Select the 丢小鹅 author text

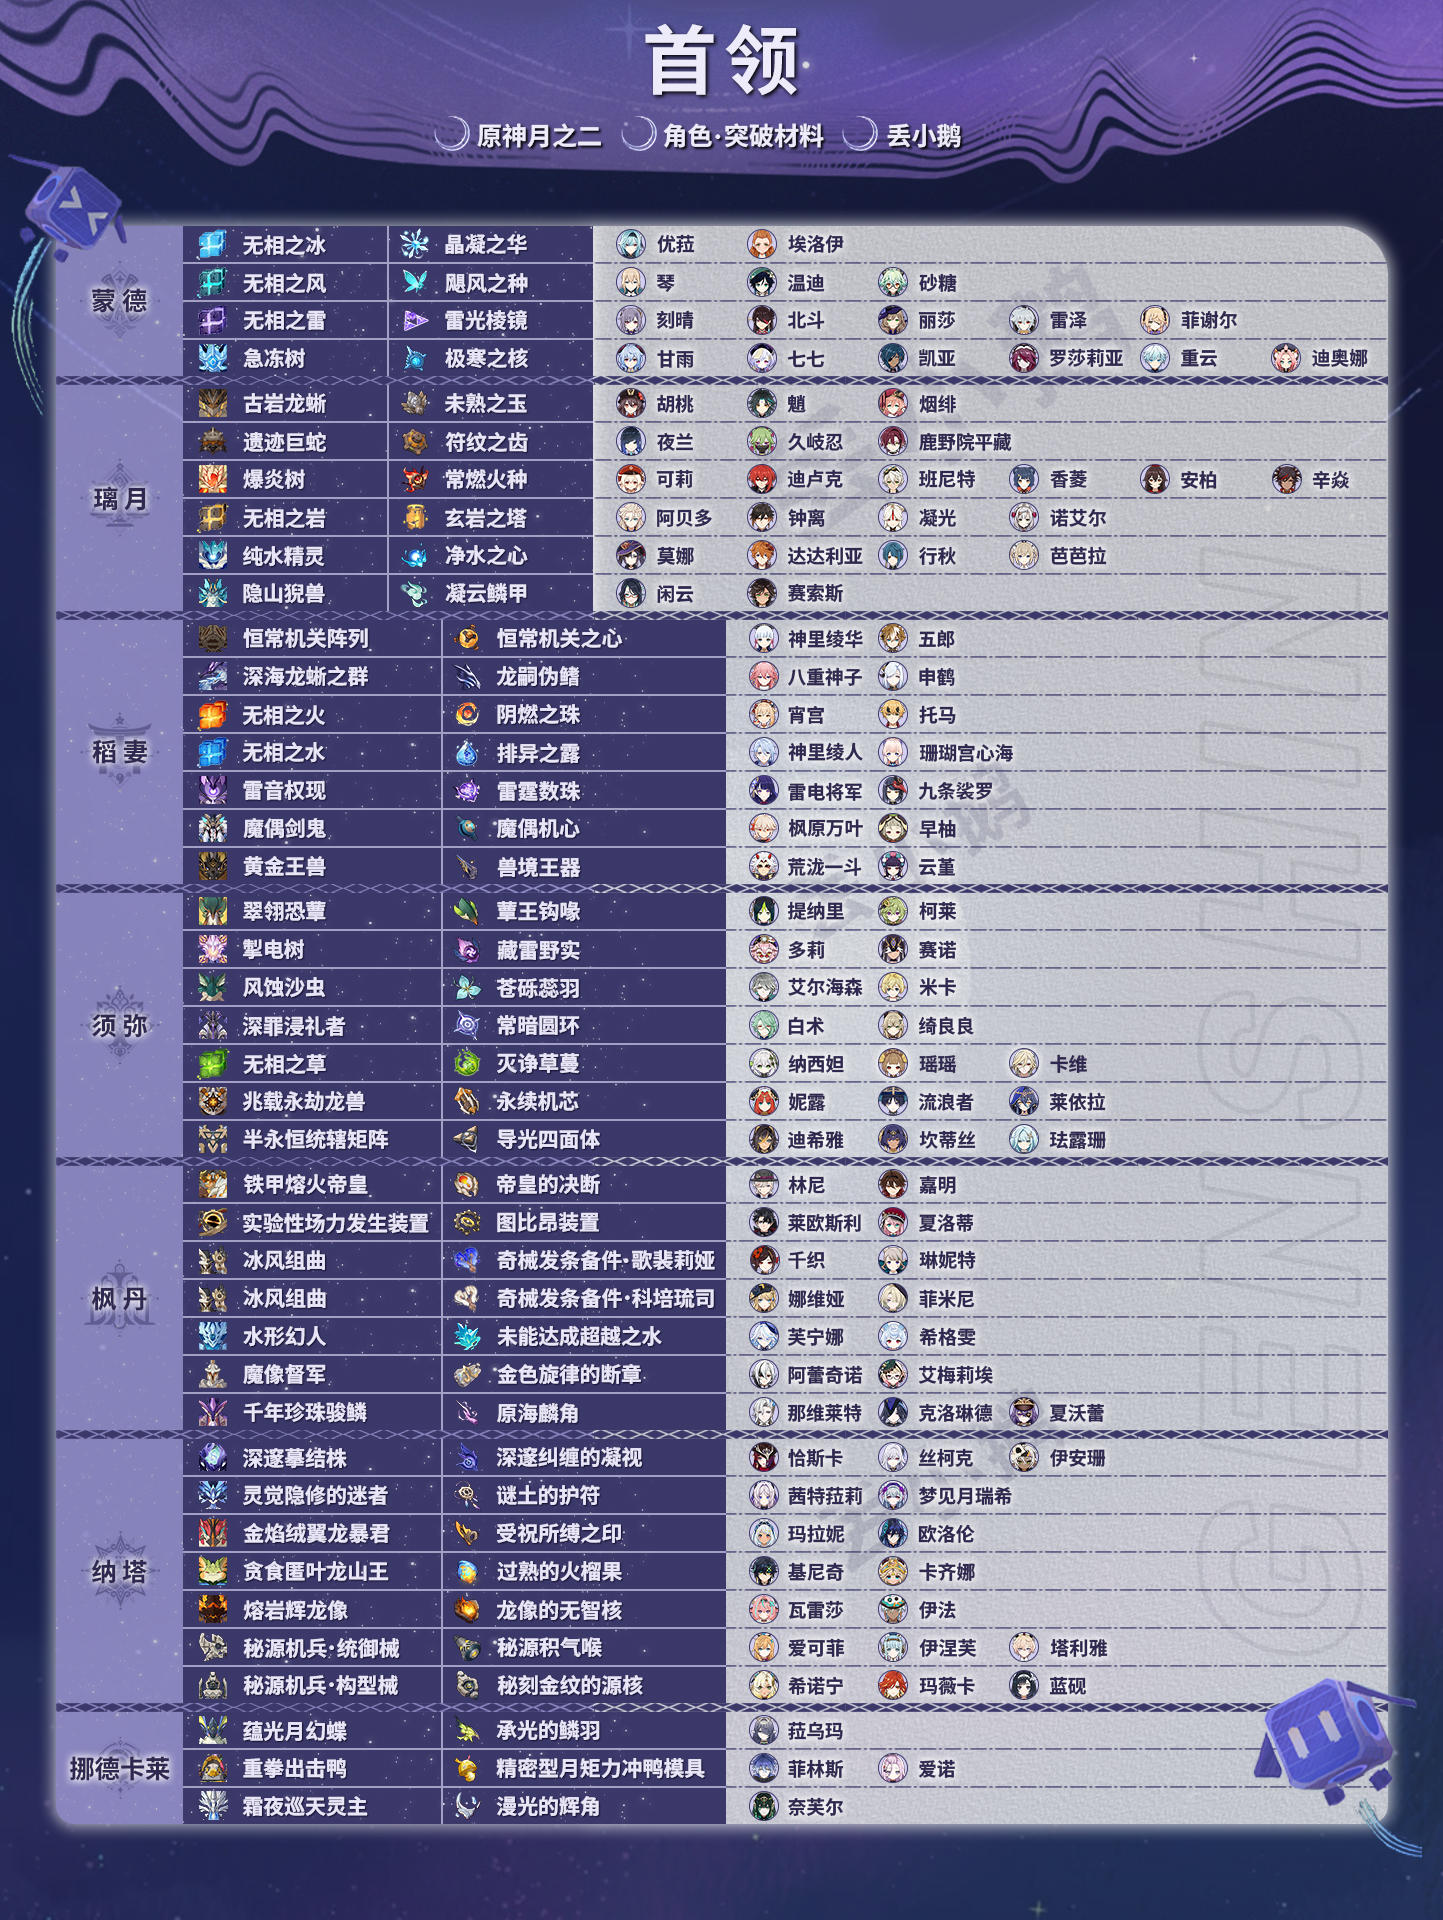click(x=924, y=136)
